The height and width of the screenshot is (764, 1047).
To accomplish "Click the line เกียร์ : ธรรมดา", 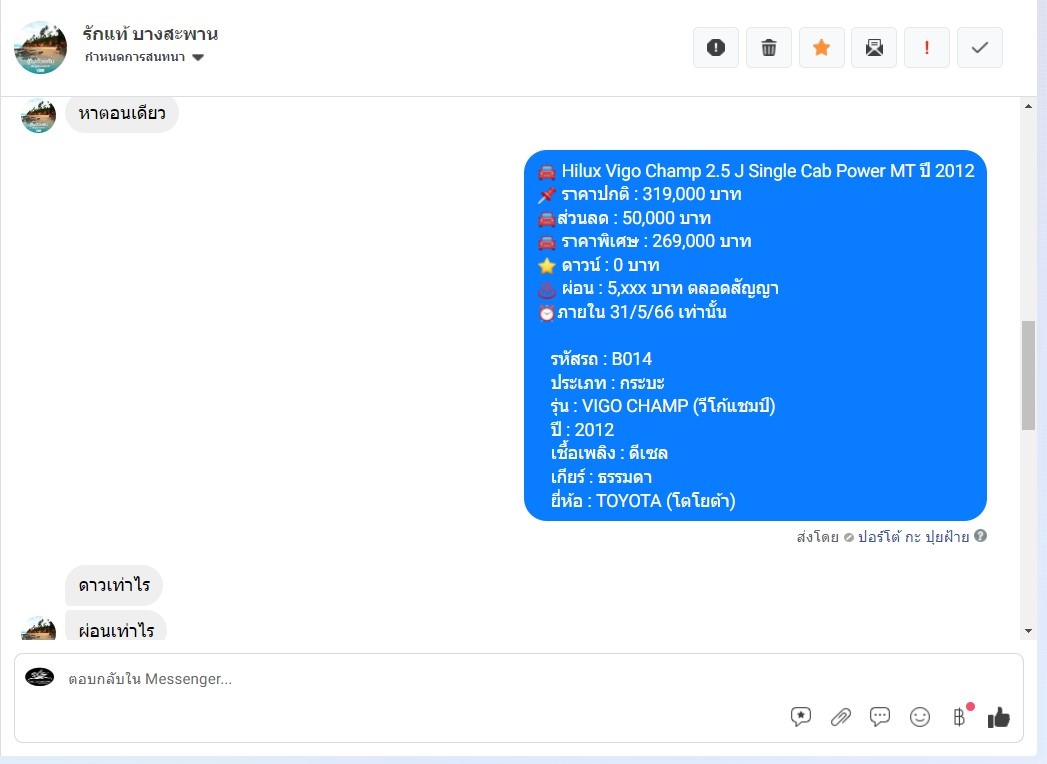I will (601, 478).
